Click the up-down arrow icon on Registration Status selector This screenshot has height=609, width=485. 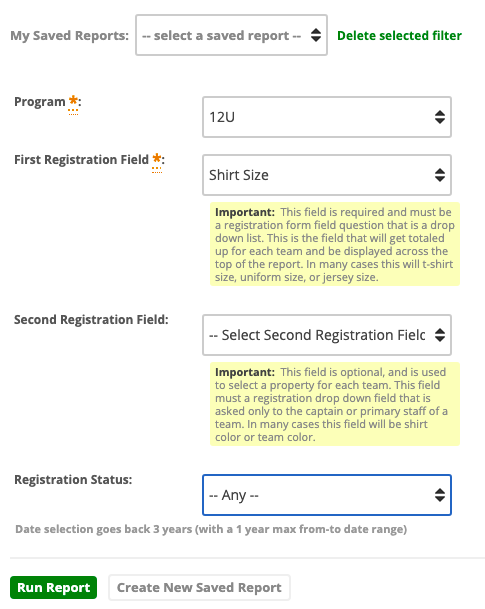440,495
